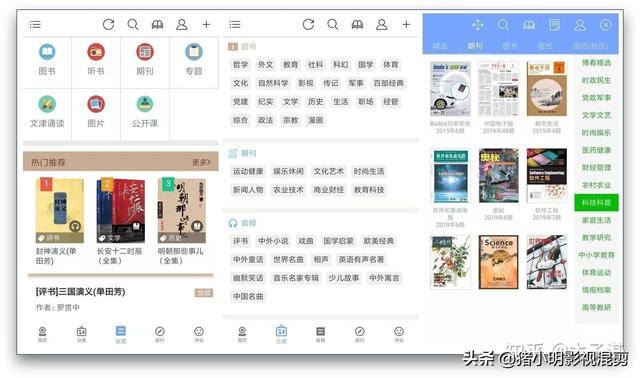This screenshot has width=640, height=378.
Task: Tap the 中国名曲 audio tag
Action: (248, 297)
